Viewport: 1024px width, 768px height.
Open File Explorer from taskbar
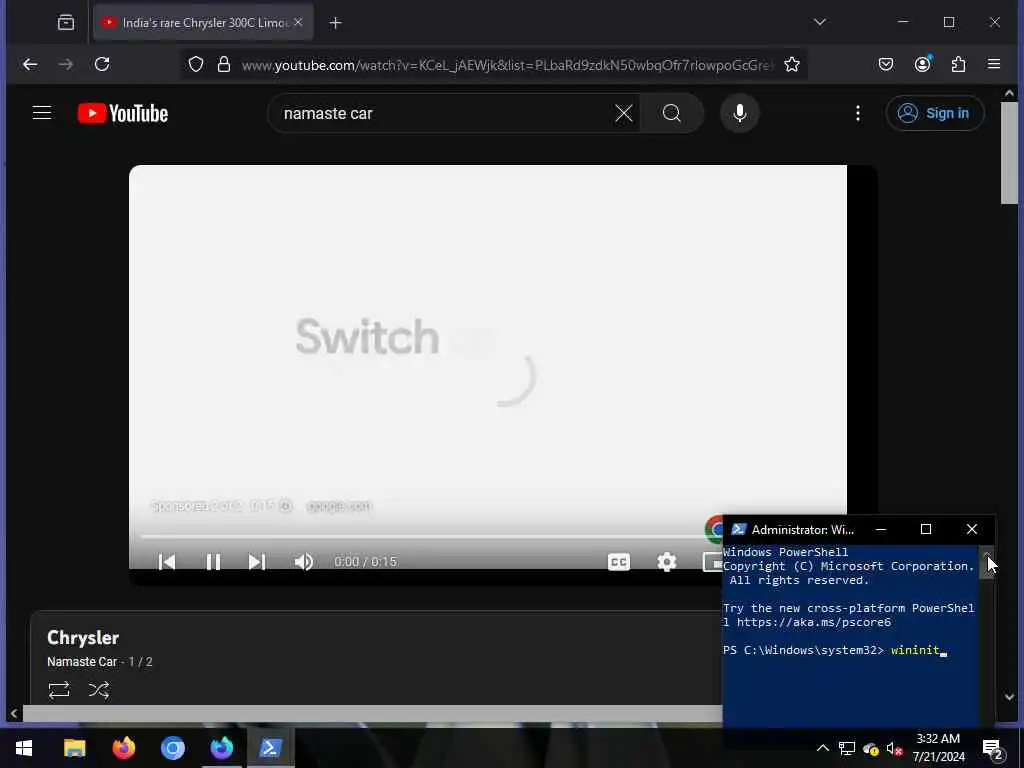tap(74, 748)
